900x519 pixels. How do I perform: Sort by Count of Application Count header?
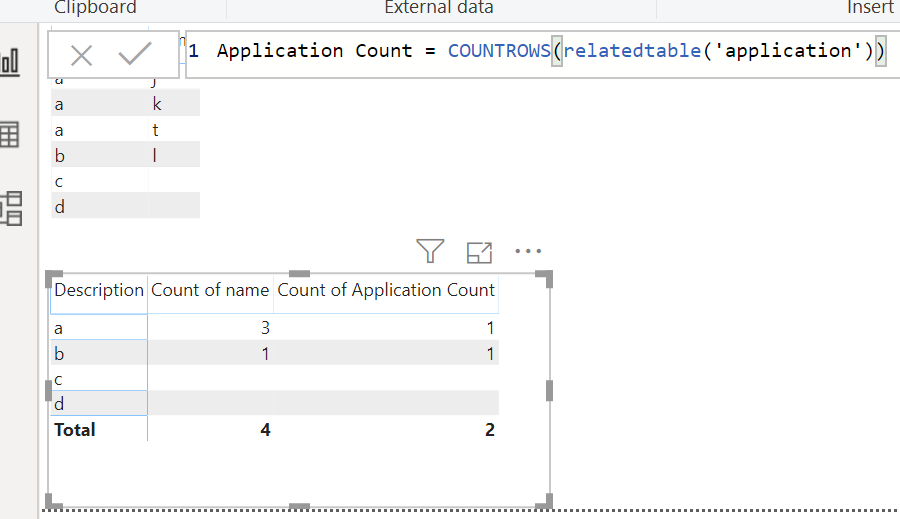(386, 290)
